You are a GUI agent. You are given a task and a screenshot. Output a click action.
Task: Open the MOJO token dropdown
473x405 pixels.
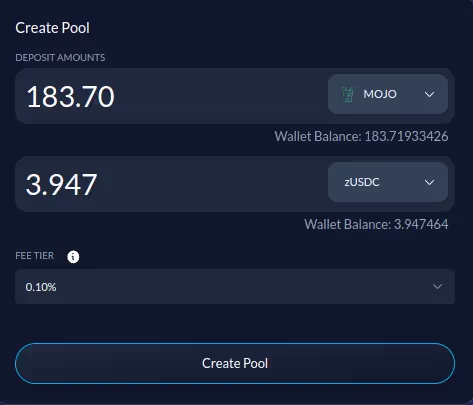388,94
